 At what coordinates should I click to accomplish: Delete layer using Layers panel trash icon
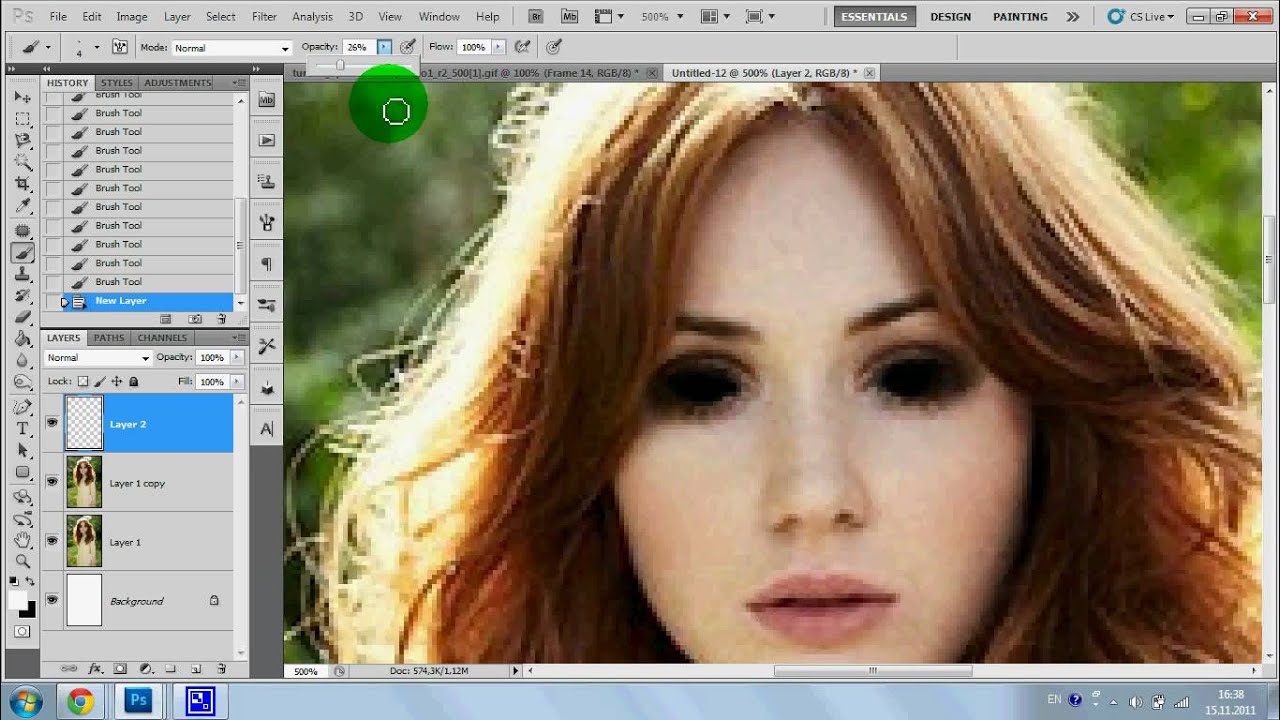pyautogui.click(x=221, y=668)
